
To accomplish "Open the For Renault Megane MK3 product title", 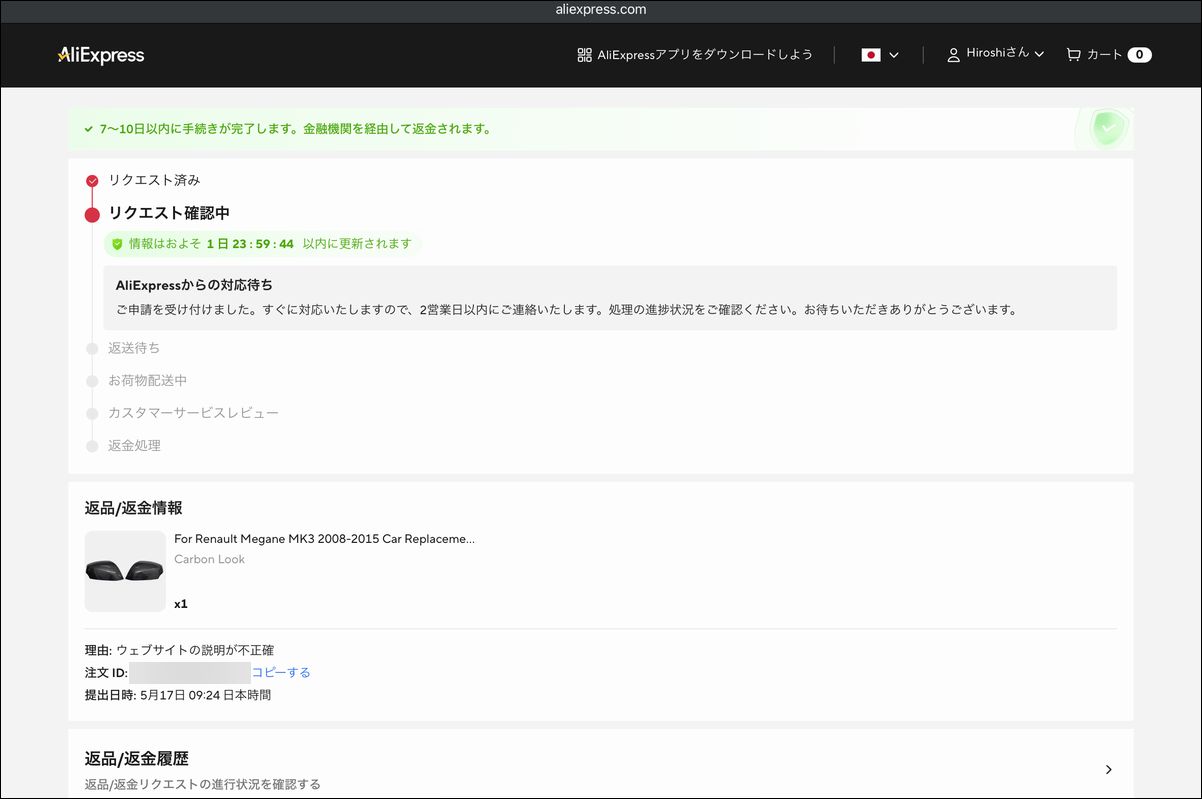I will pyautogui.click(x=324, y=539).
